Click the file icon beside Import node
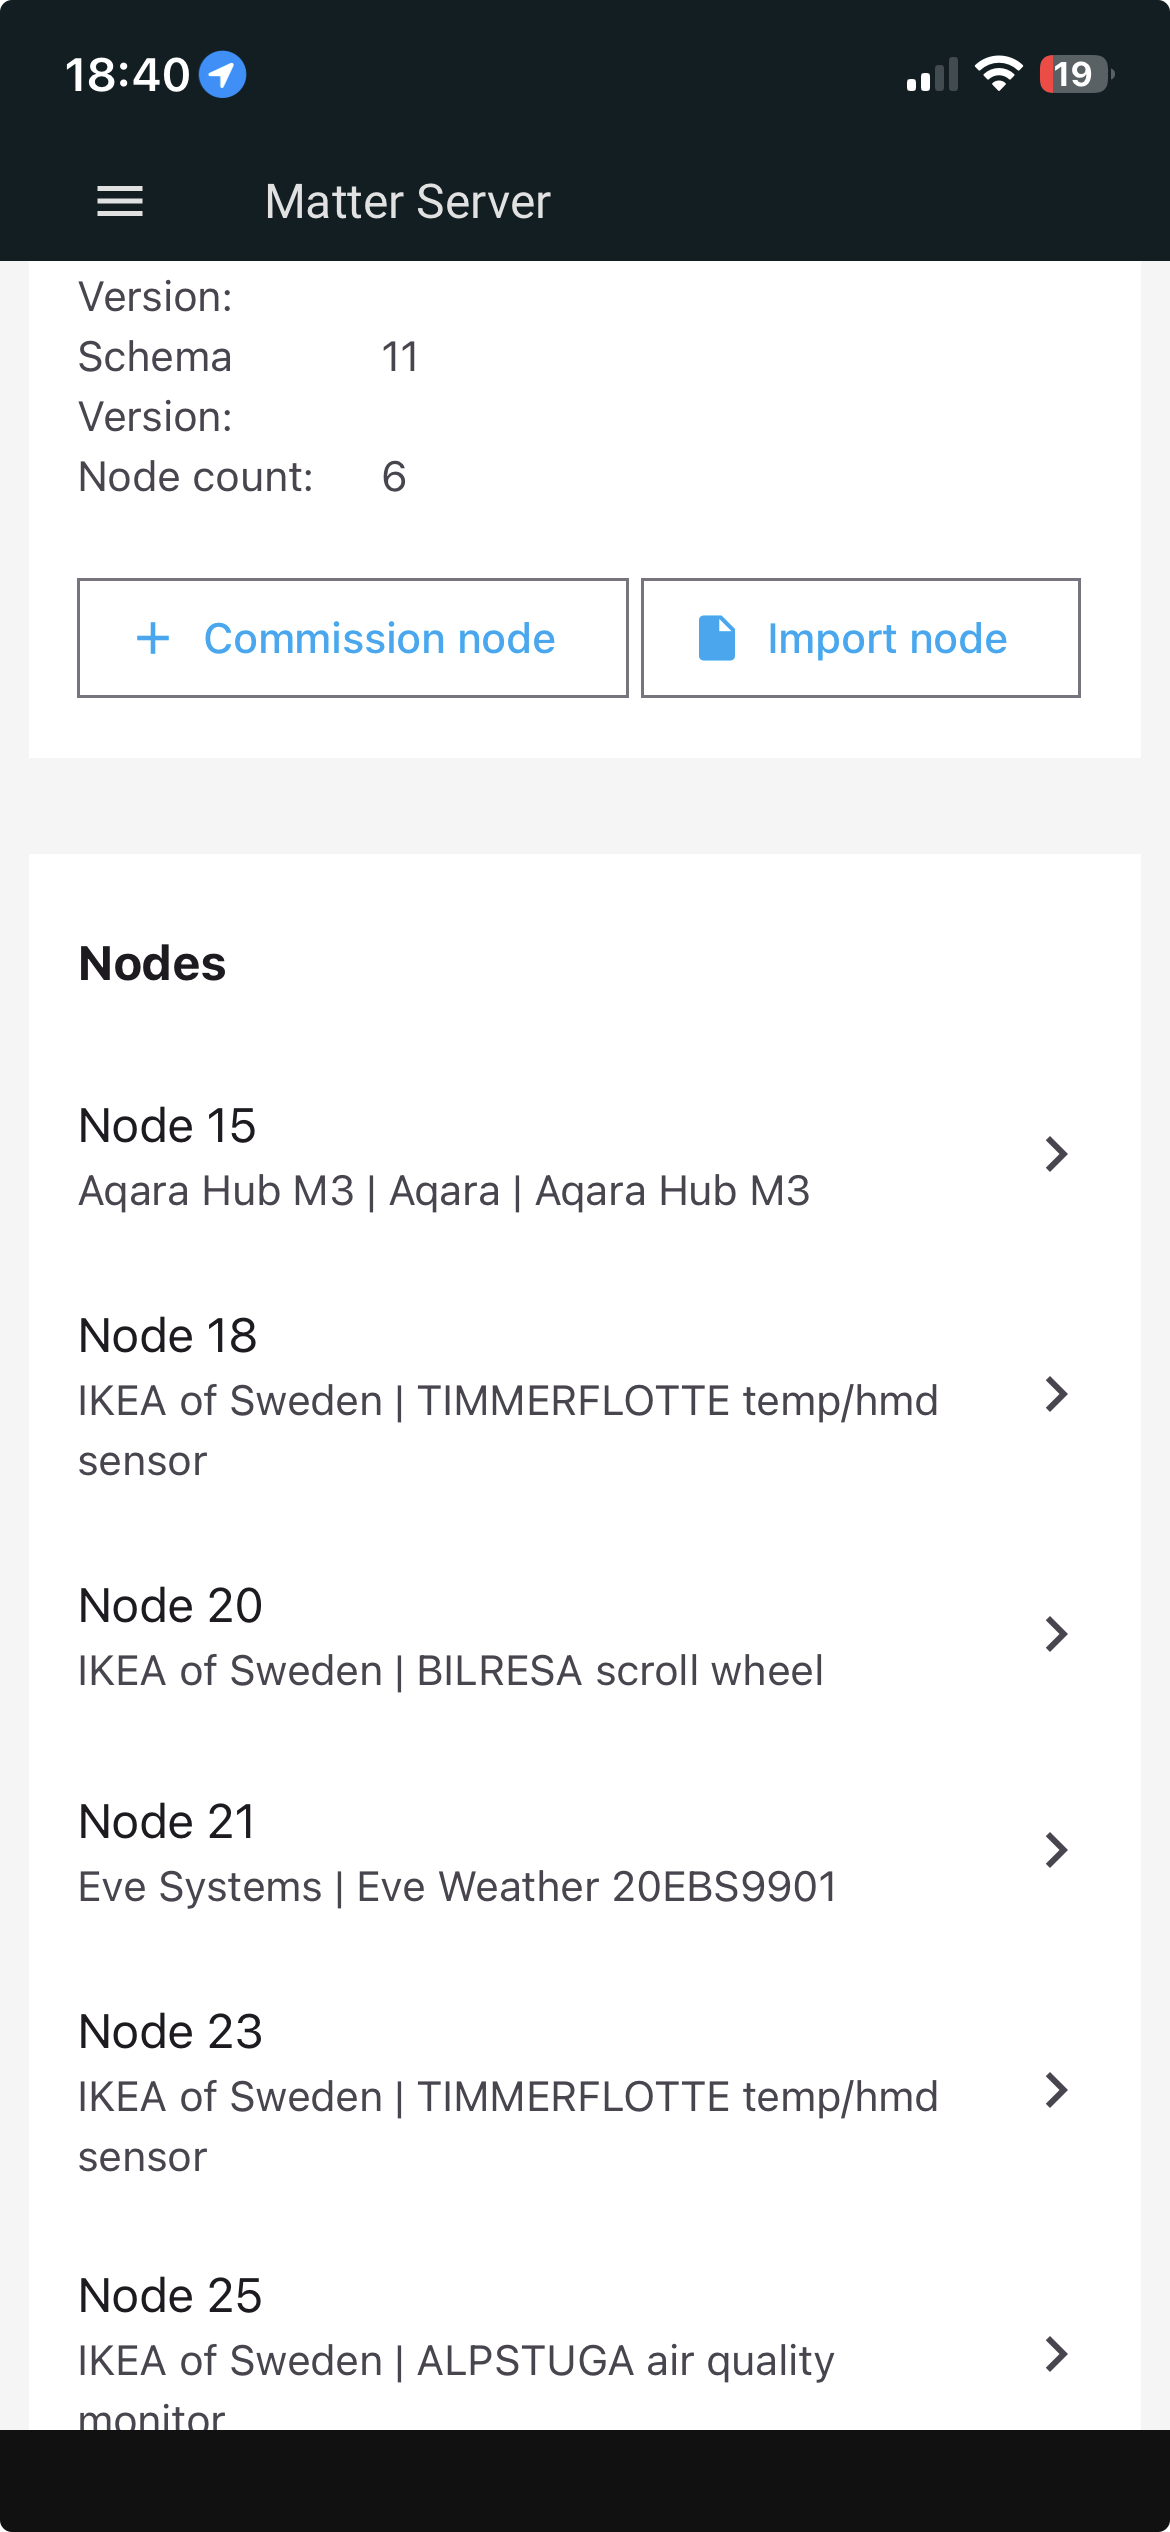 coord(716,638)
